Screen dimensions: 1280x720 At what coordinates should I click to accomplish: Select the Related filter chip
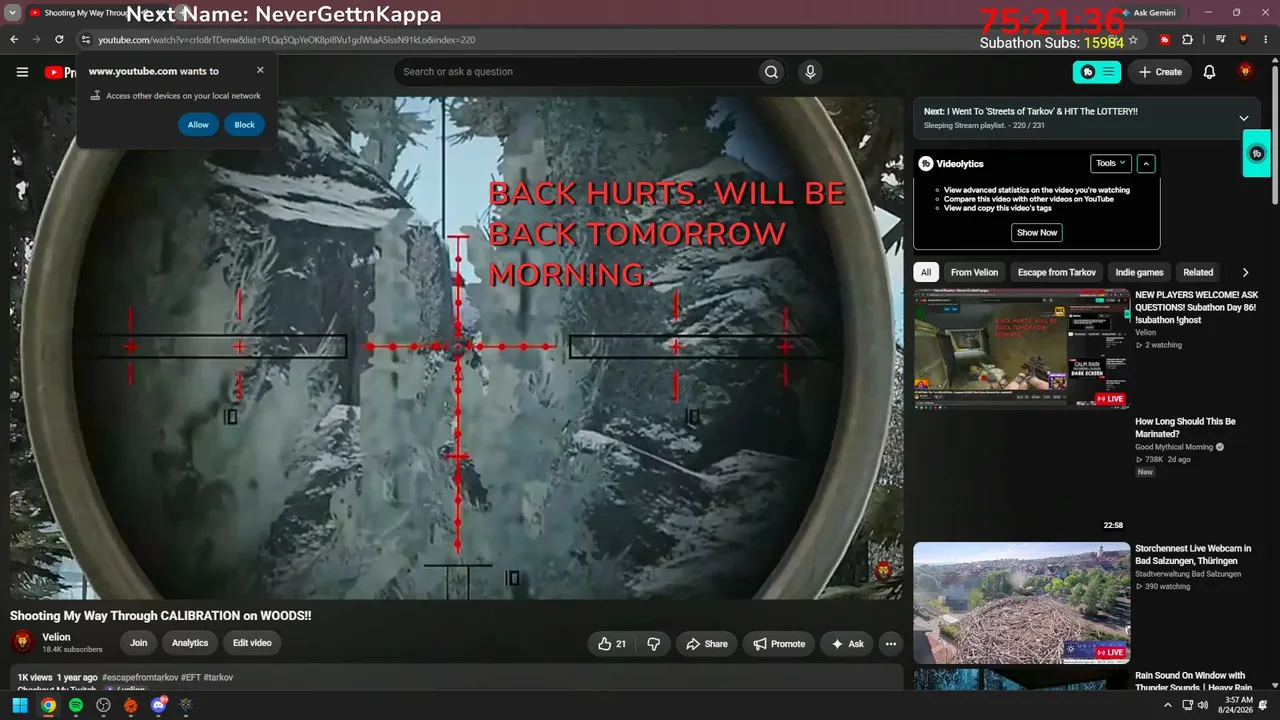tap(1198, 272)
